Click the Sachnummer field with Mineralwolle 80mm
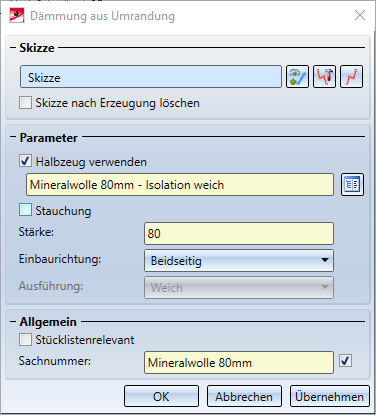The image size is (376, 415). [x=239, y=362]
